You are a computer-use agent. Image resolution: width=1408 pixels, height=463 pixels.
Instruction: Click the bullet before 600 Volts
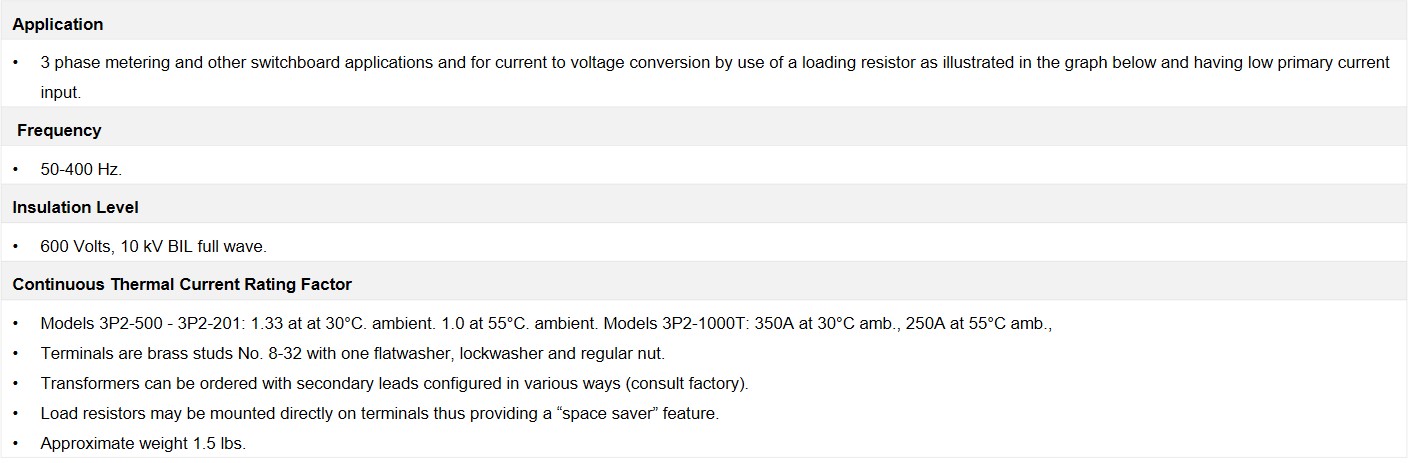(16, 246)
